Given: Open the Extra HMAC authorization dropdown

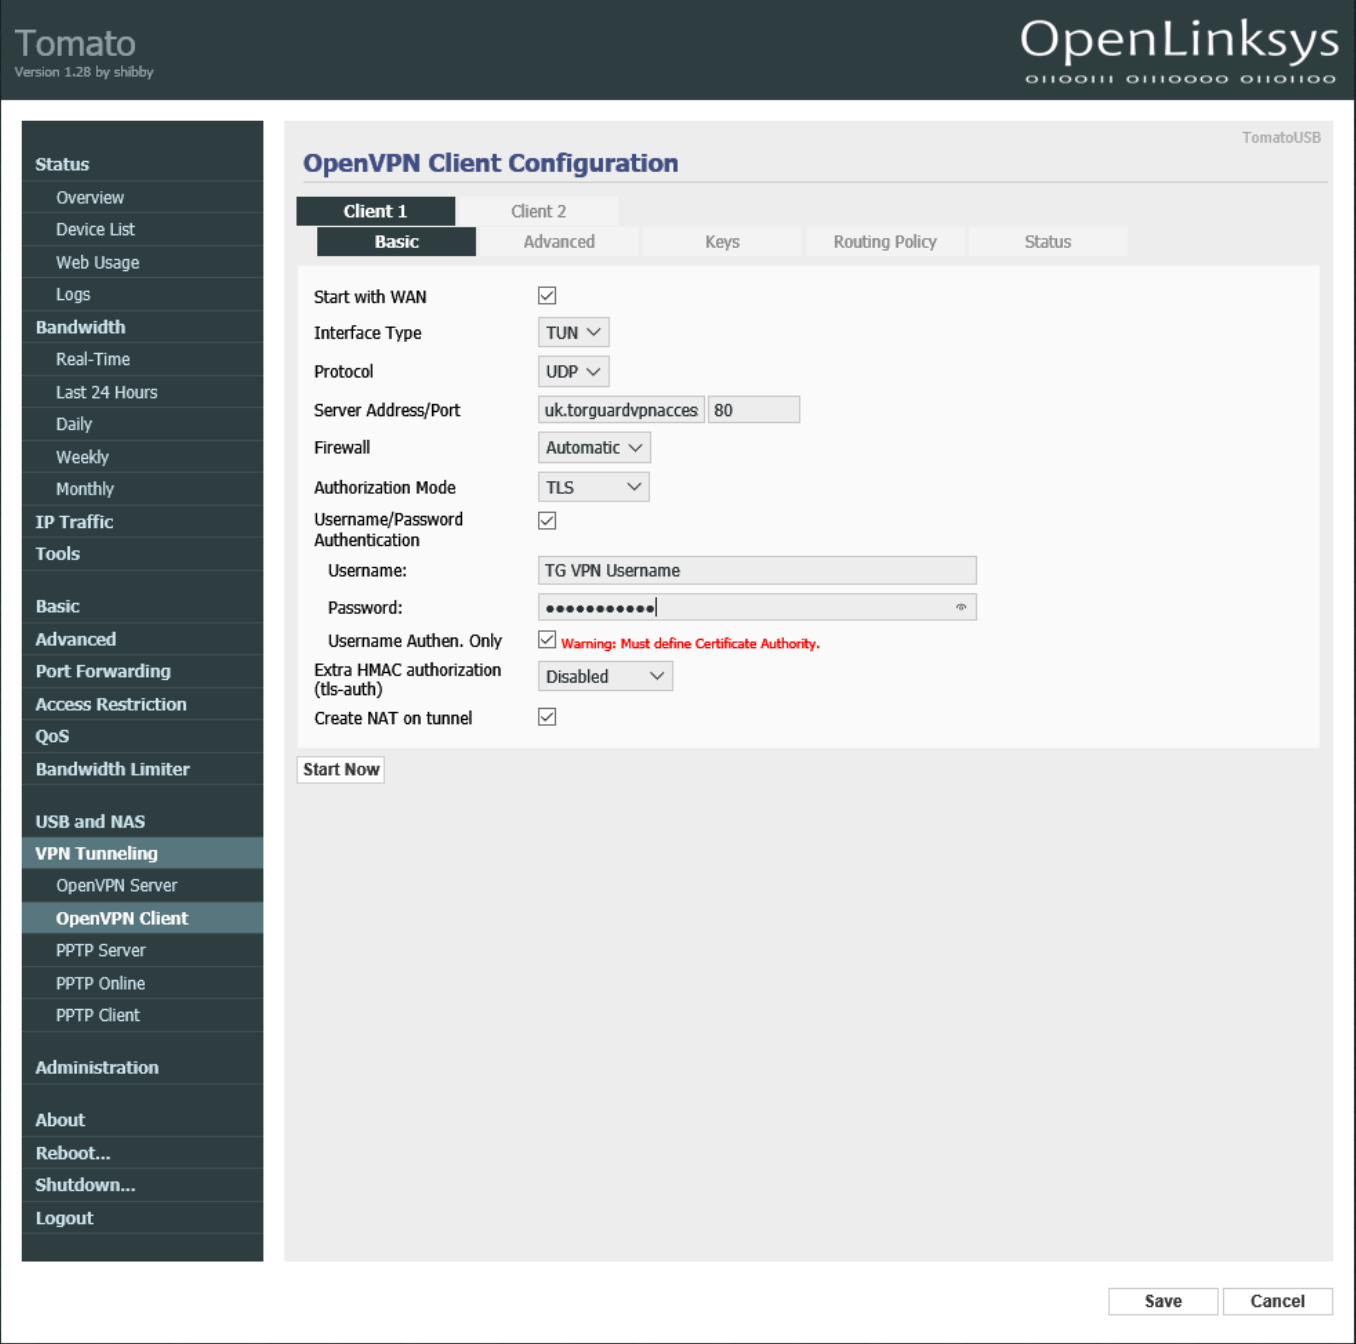Looking at the screenshot, I should (x=605, y=677).
